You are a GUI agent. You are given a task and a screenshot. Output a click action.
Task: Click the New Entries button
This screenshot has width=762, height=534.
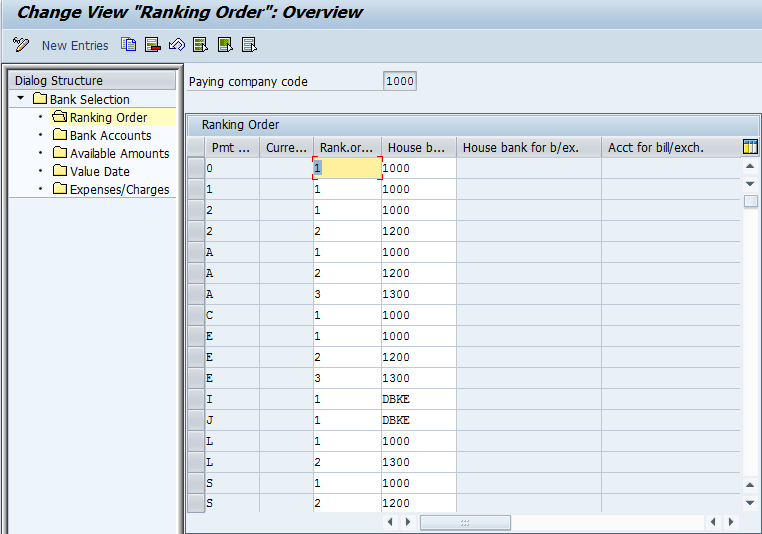(x=75, y=45)
